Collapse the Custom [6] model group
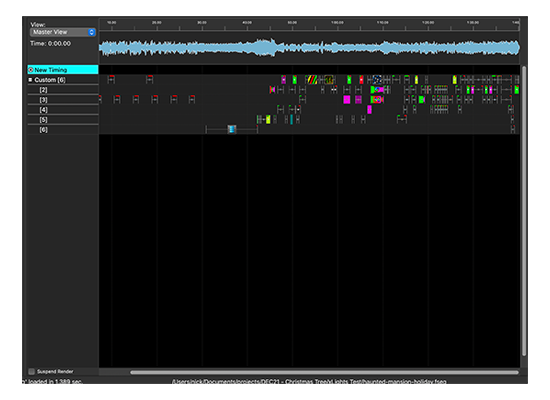Screen dimensions: 550x400 click(x=31, y=80)
